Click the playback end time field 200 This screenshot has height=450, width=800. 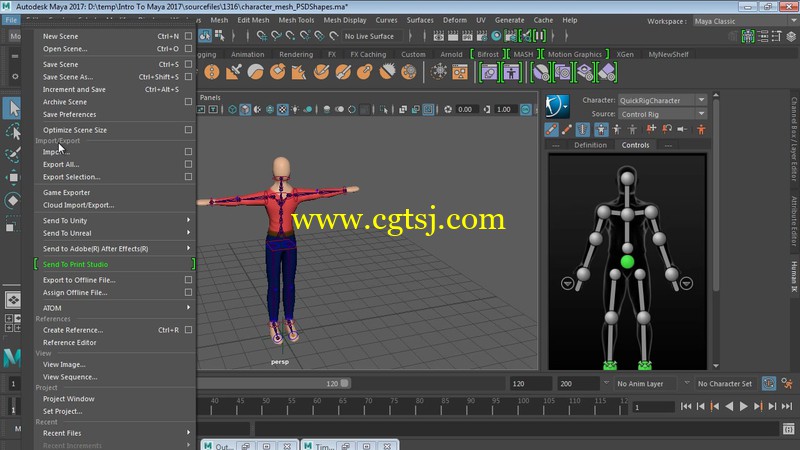click(x=579, y=383)
